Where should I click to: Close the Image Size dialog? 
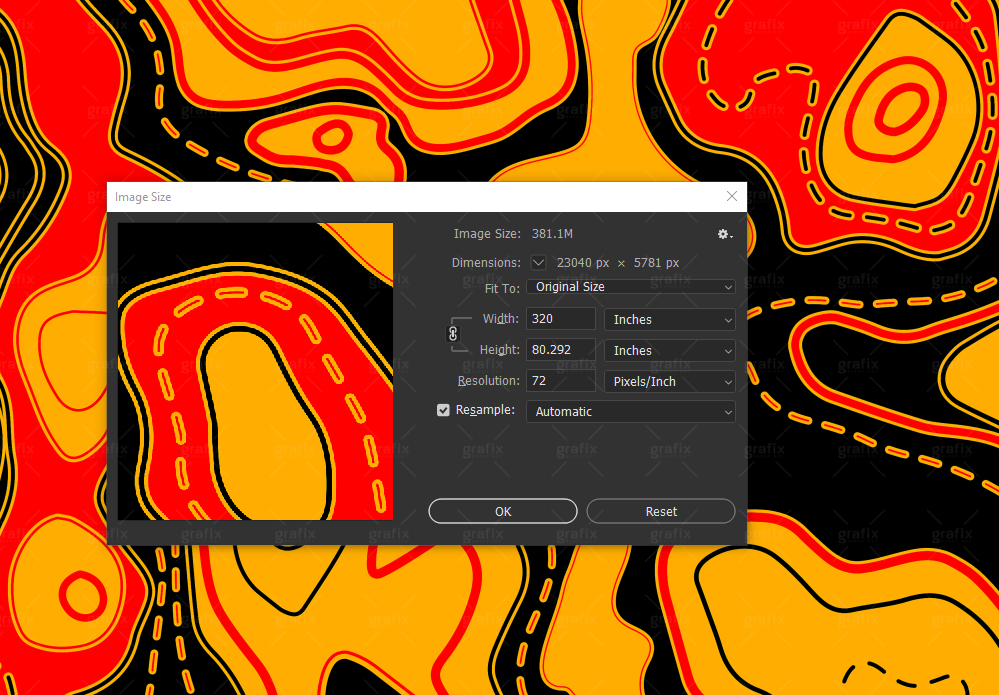point(731,196)
